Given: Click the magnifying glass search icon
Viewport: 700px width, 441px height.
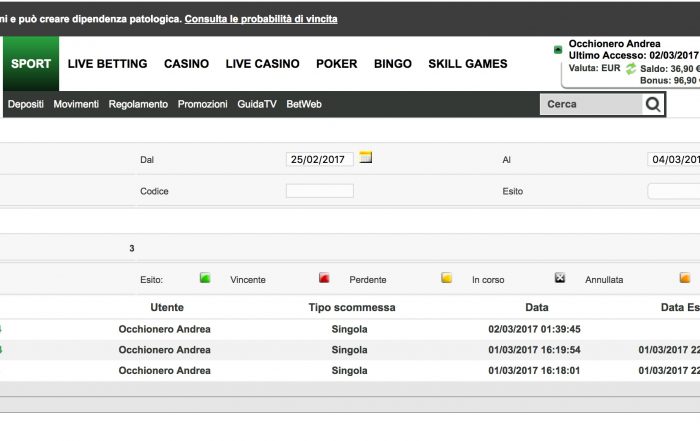Looking at the screenshot, I should coord(653,104).
